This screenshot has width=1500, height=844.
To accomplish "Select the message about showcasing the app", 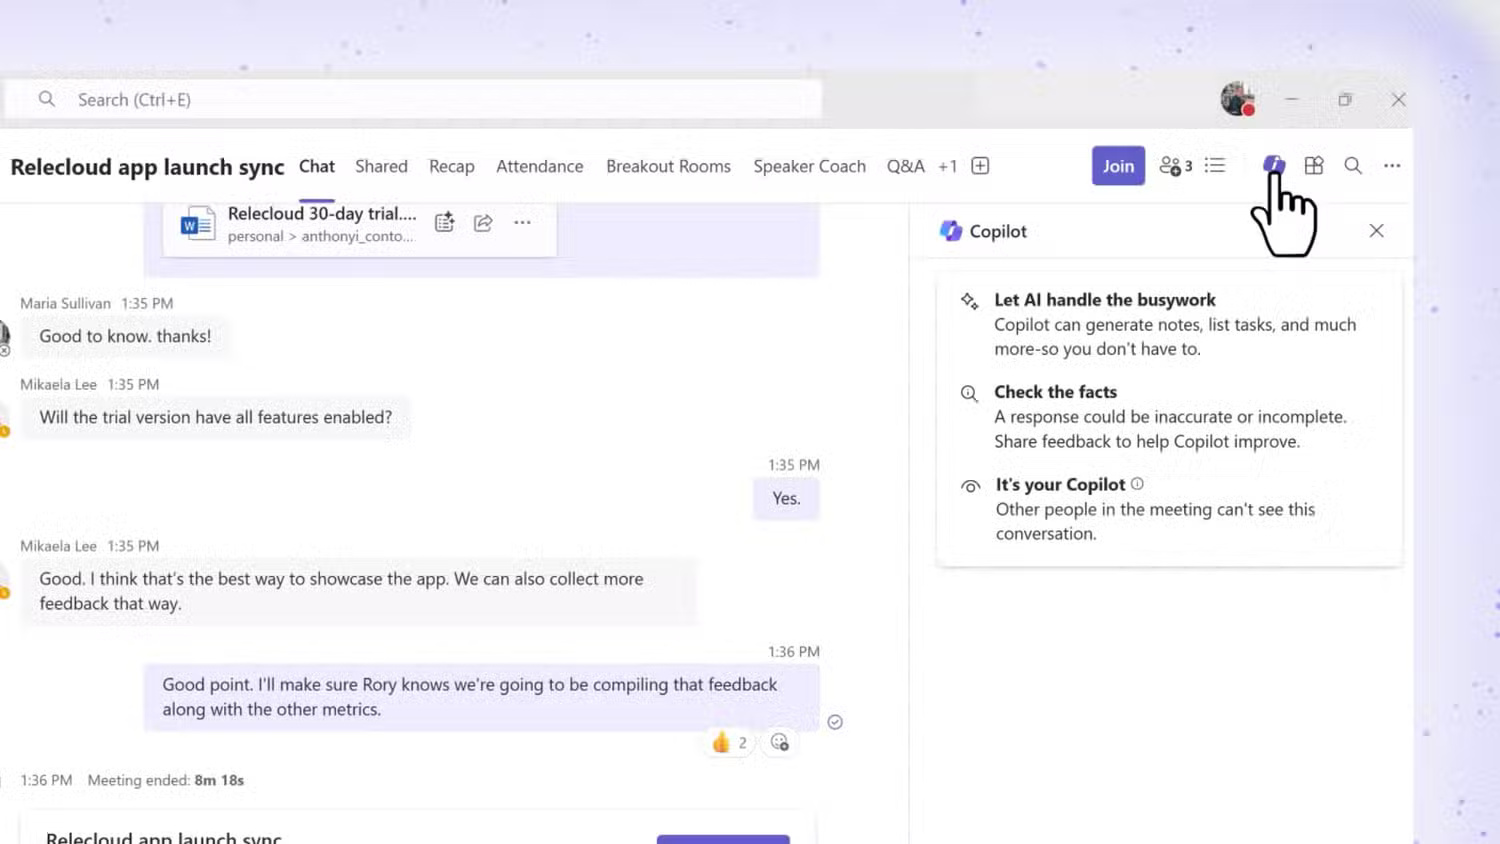I will [360, 591].
